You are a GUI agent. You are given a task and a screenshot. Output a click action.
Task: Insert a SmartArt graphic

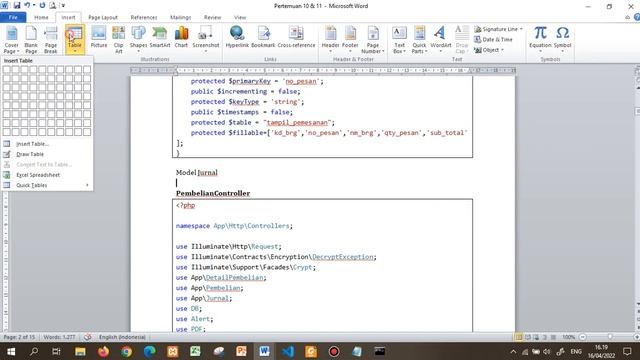coord(160,38)
